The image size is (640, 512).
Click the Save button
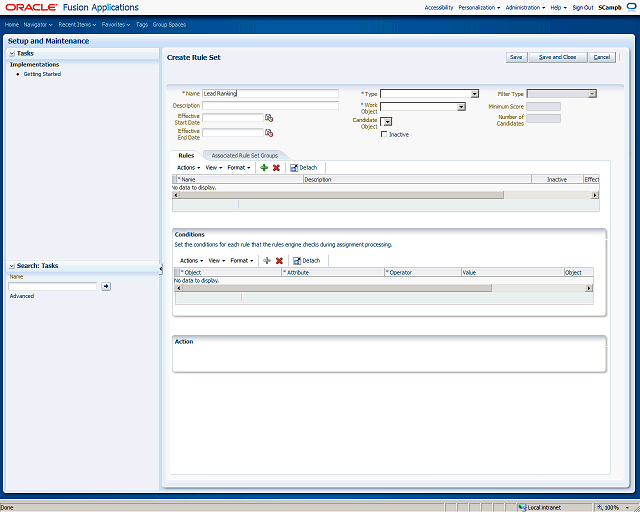[516, 57]
